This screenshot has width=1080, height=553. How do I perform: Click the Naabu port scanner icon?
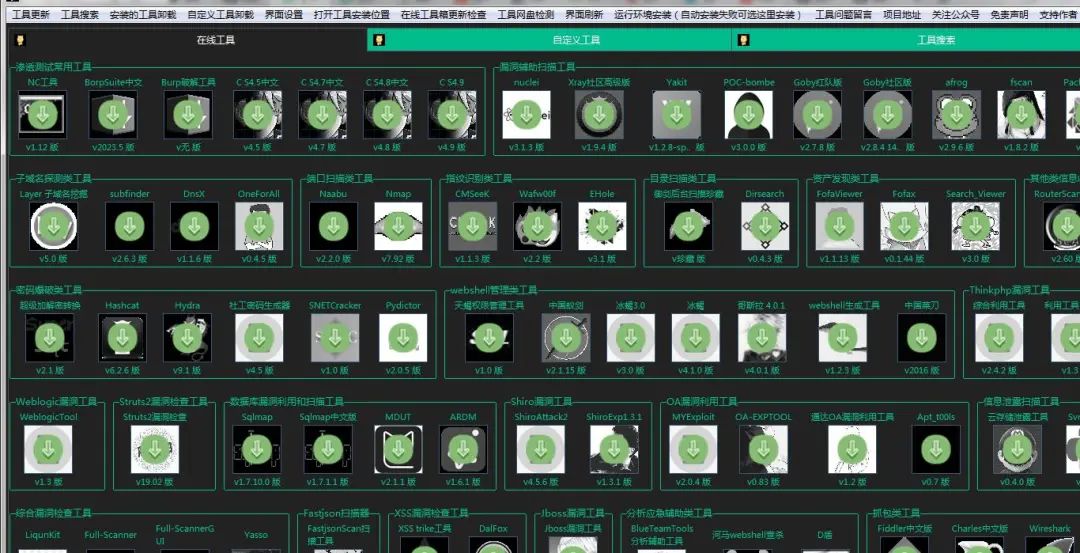[x=333, y=226]
